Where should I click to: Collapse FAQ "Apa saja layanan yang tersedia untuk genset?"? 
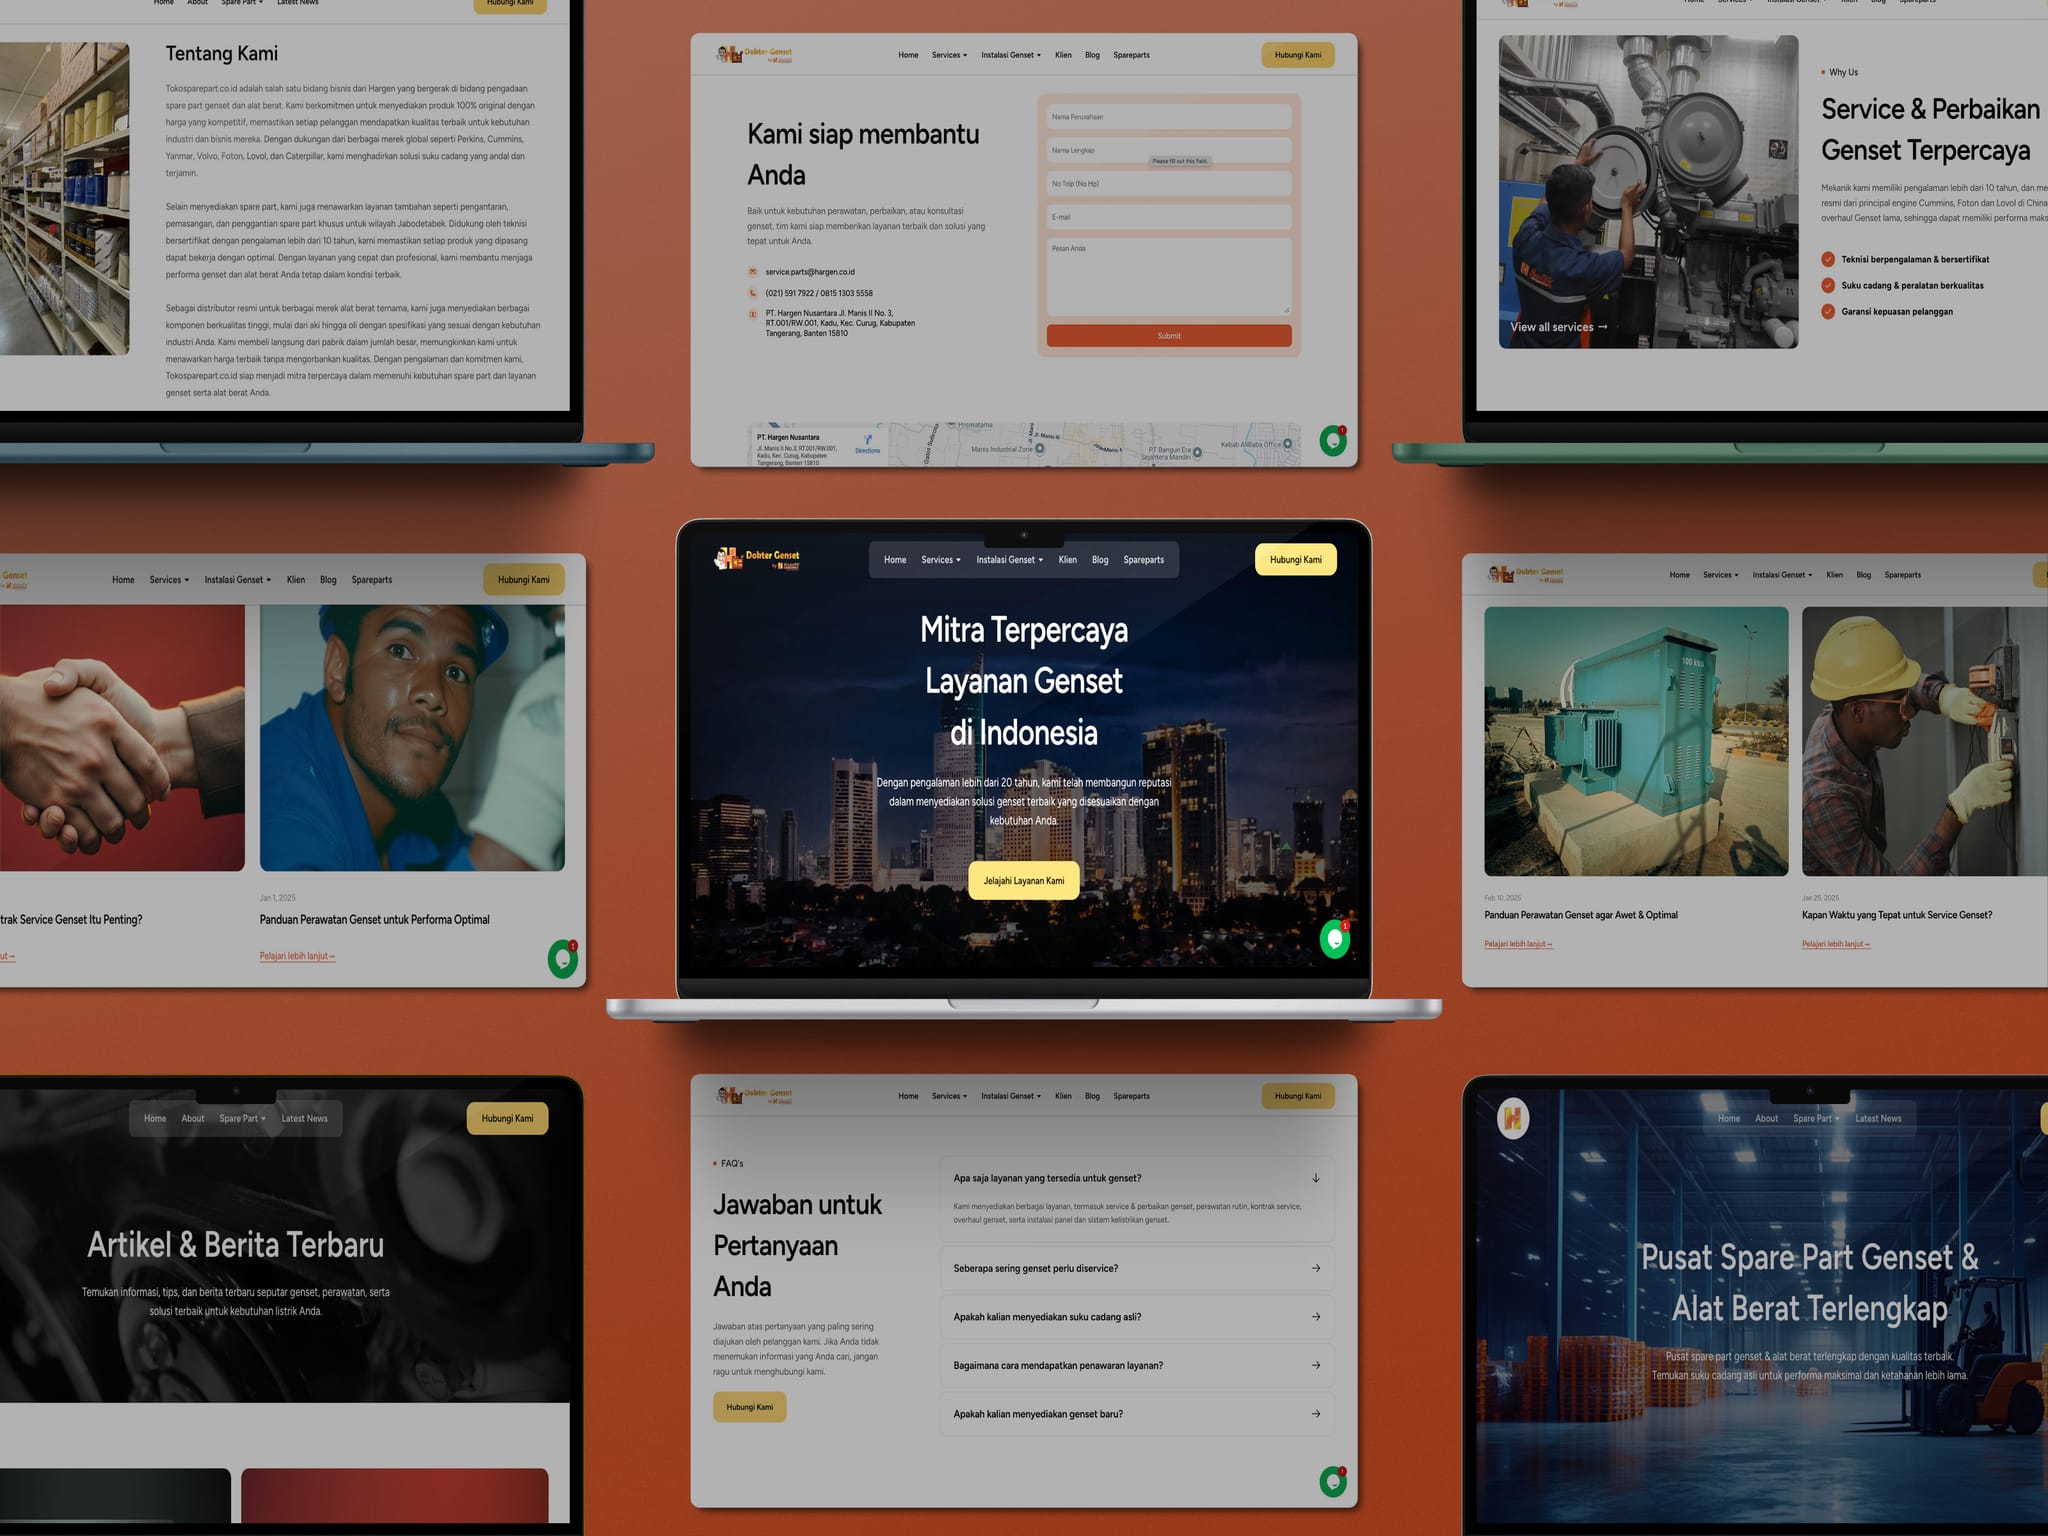pos(1137,1178)
